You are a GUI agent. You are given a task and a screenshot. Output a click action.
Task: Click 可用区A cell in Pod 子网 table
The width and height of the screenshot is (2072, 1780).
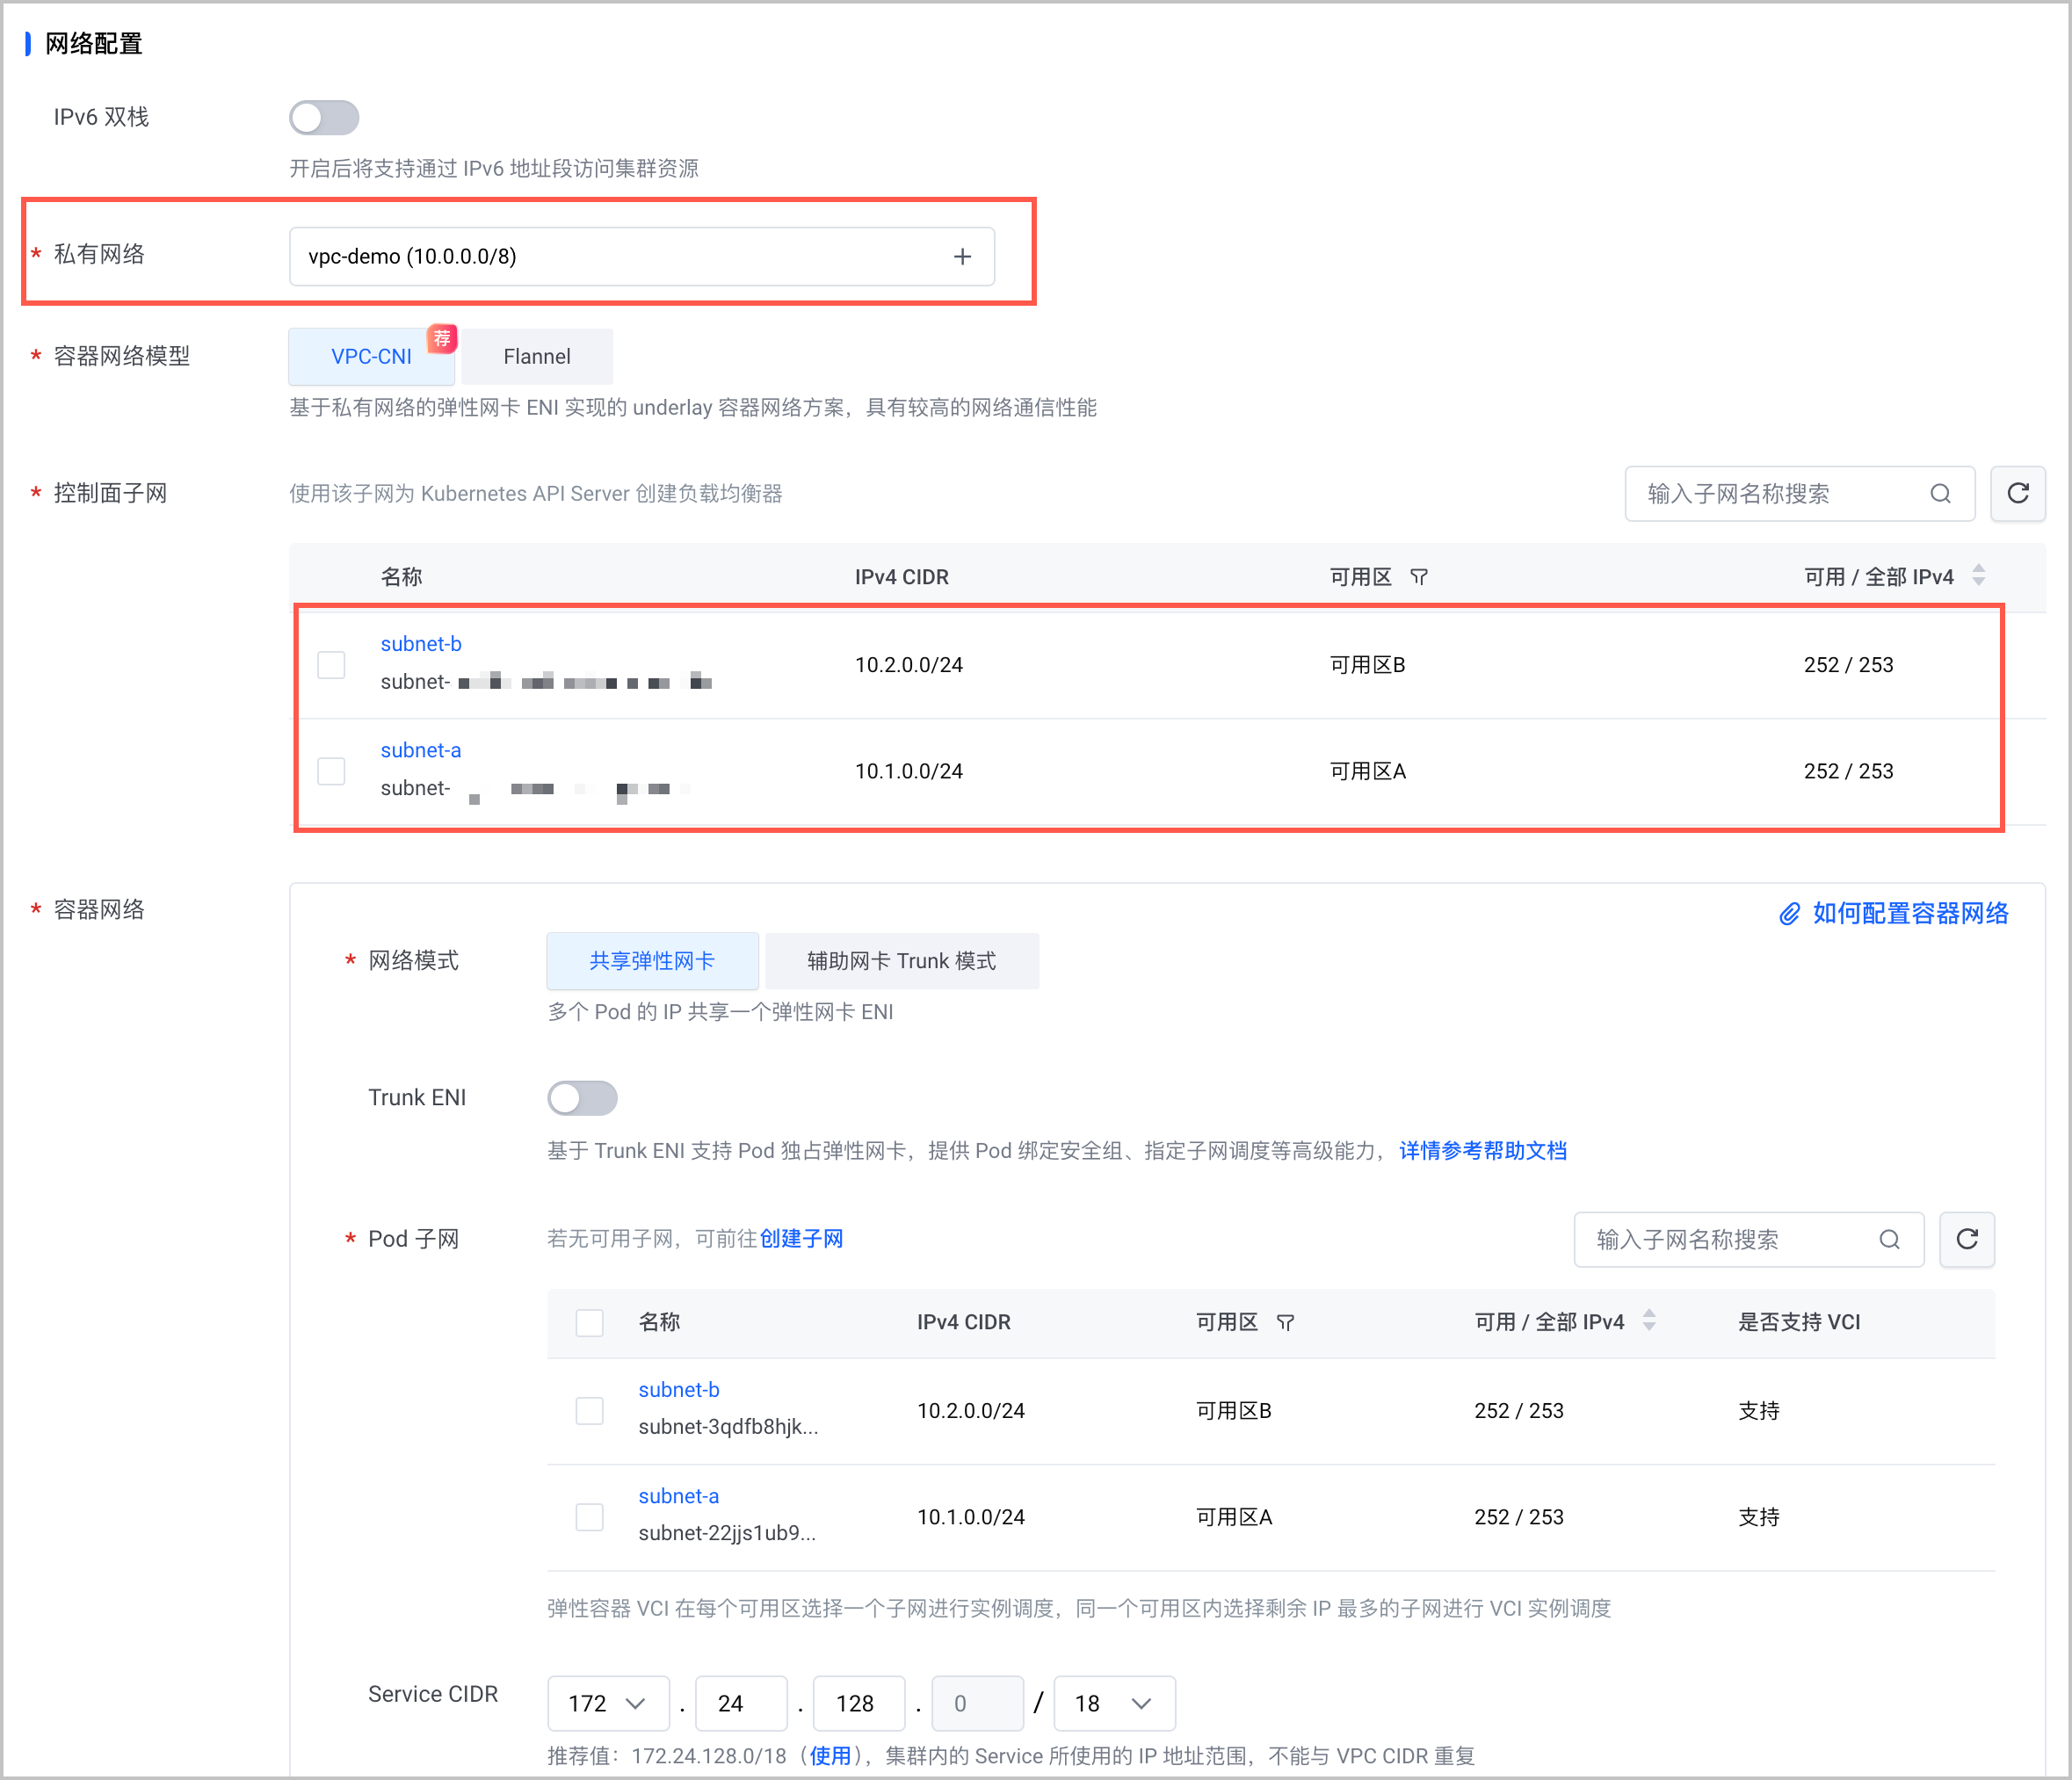pyautogui.click(x=1234, y=1517)
